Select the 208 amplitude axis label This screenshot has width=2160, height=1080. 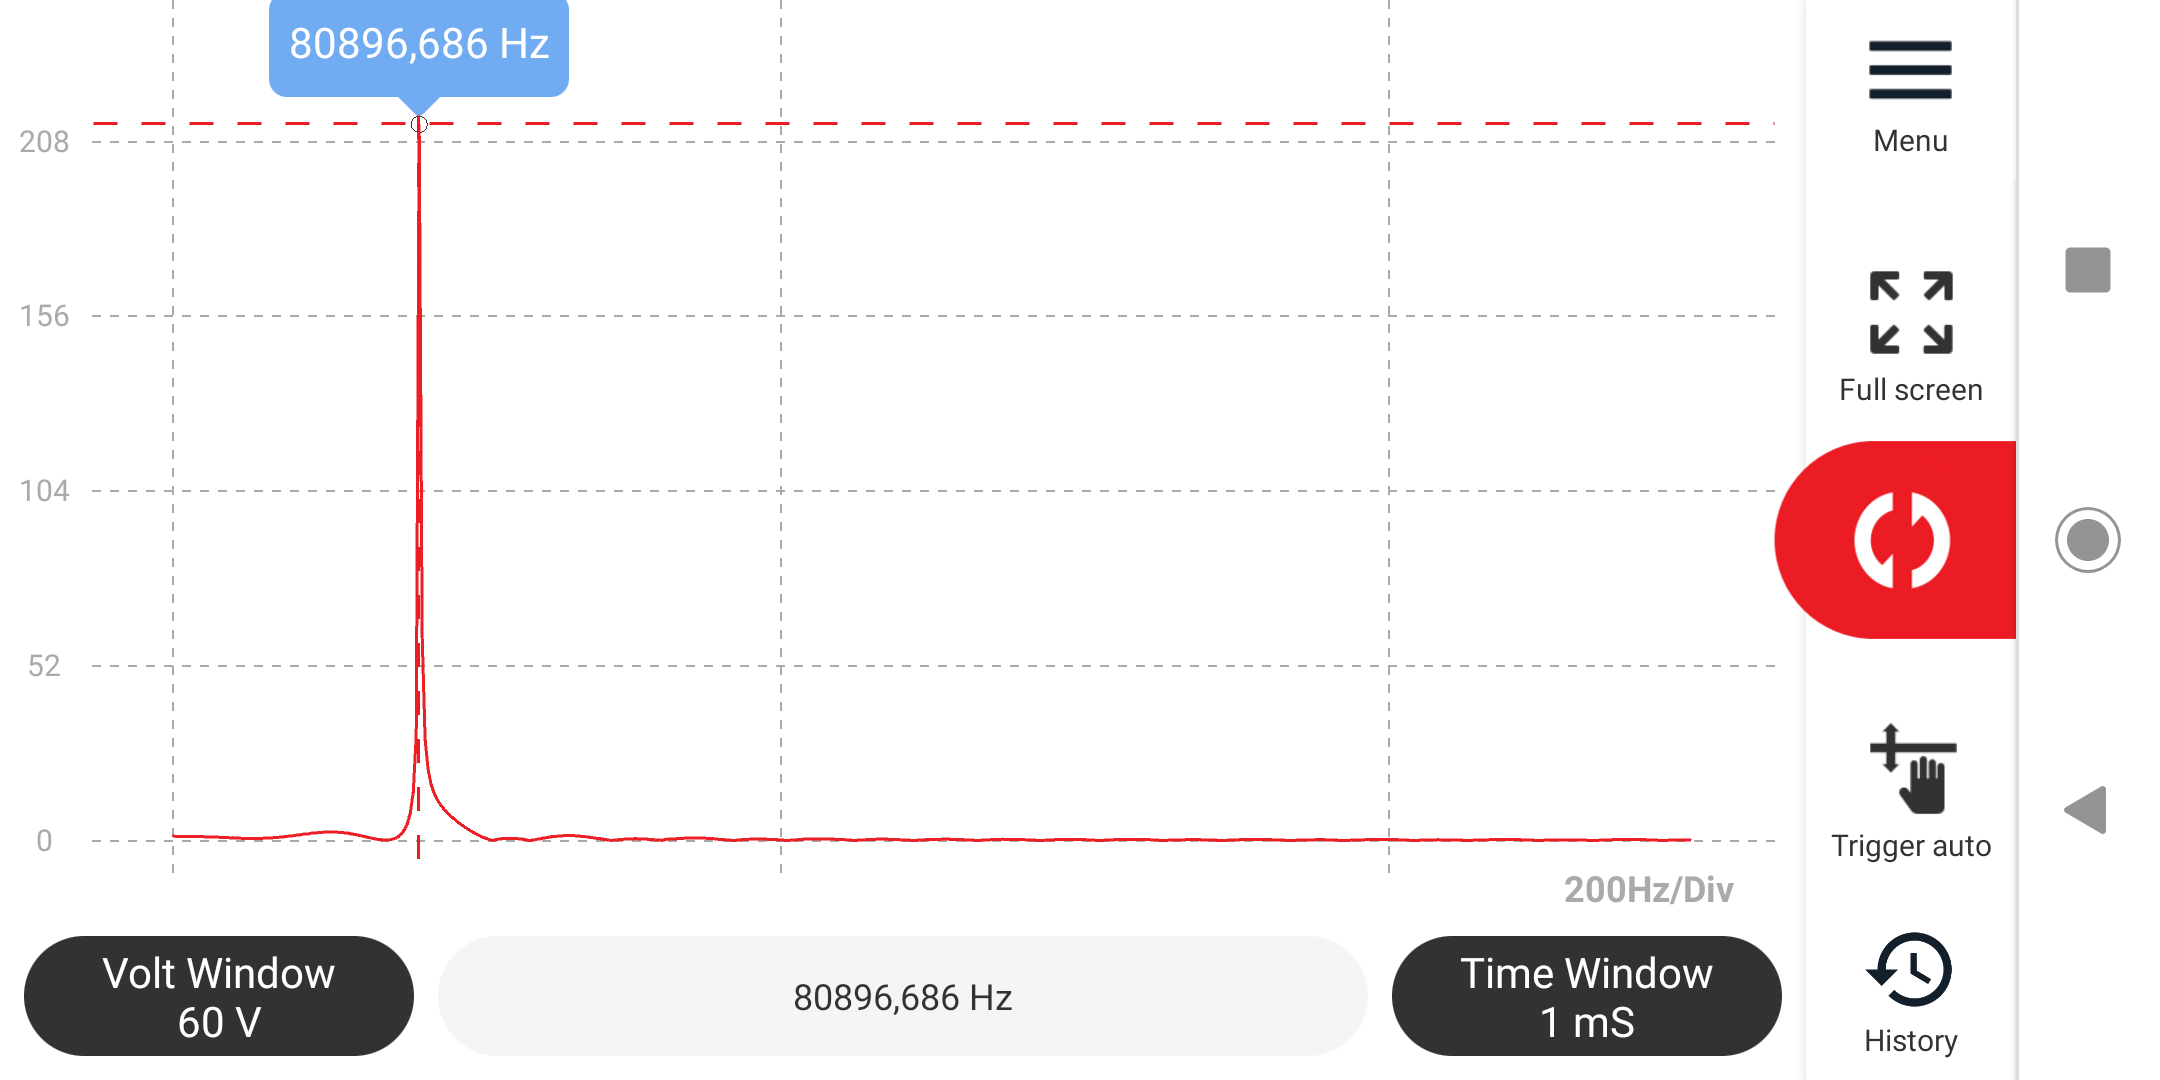(45, 142)
